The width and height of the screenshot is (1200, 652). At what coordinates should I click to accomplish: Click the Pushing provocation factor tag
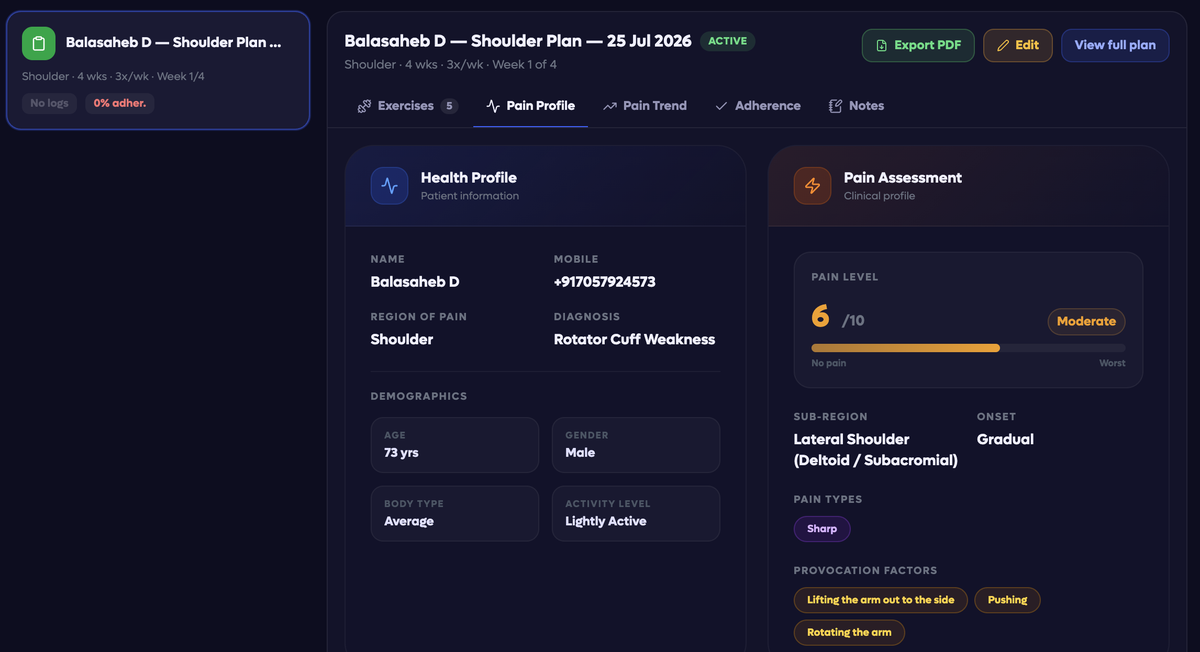tap(1007, 600)
